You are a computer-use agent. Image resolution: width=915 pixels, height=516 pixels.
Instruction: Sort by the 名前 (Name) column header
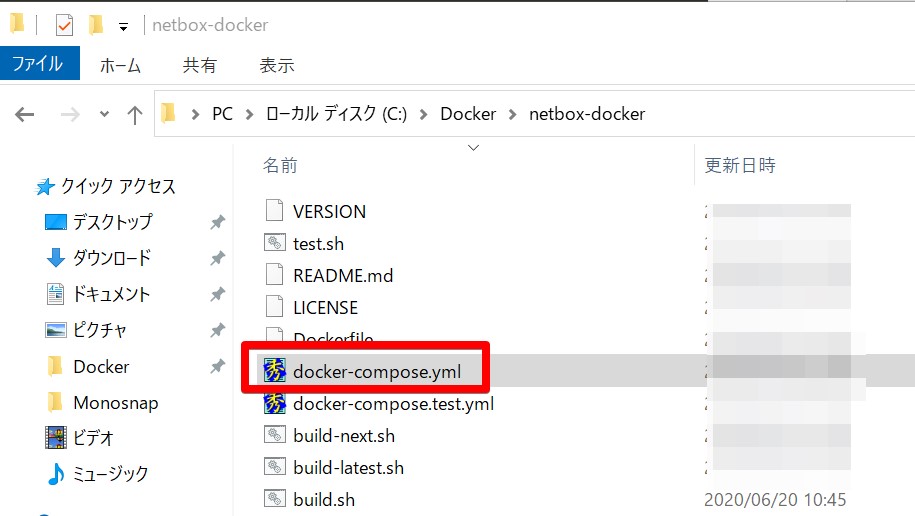(x=280, y=165)
